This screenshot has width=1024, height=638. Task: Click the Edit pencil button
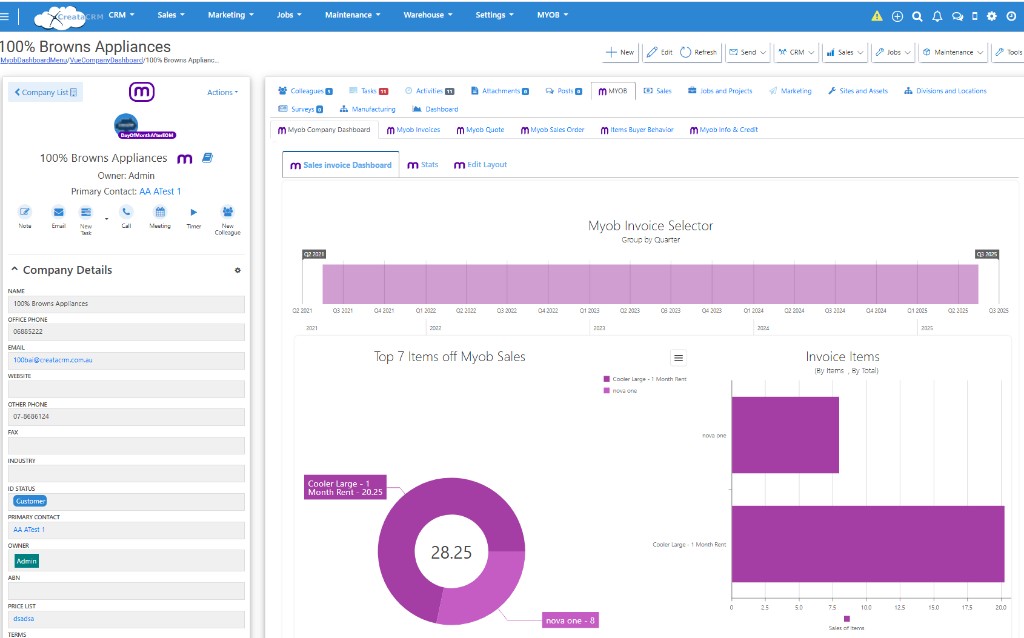pyautogui.click(x=660, y=52)
